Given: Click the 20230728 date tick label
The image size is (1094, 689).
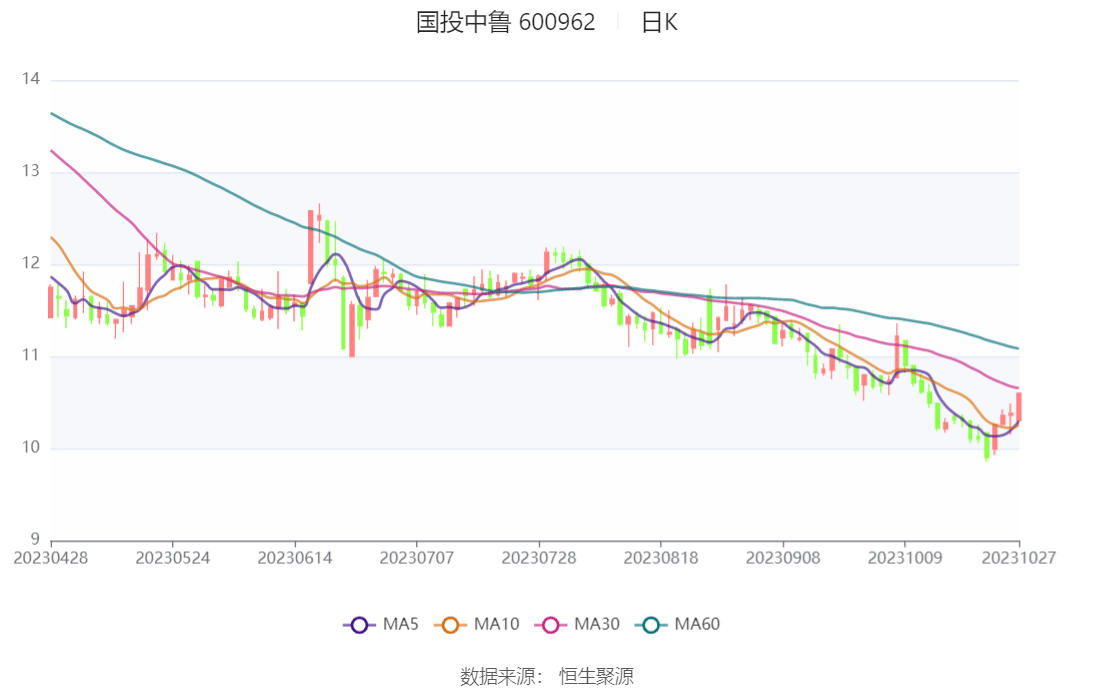Looking at the screenshot, I should coord(539,557).
